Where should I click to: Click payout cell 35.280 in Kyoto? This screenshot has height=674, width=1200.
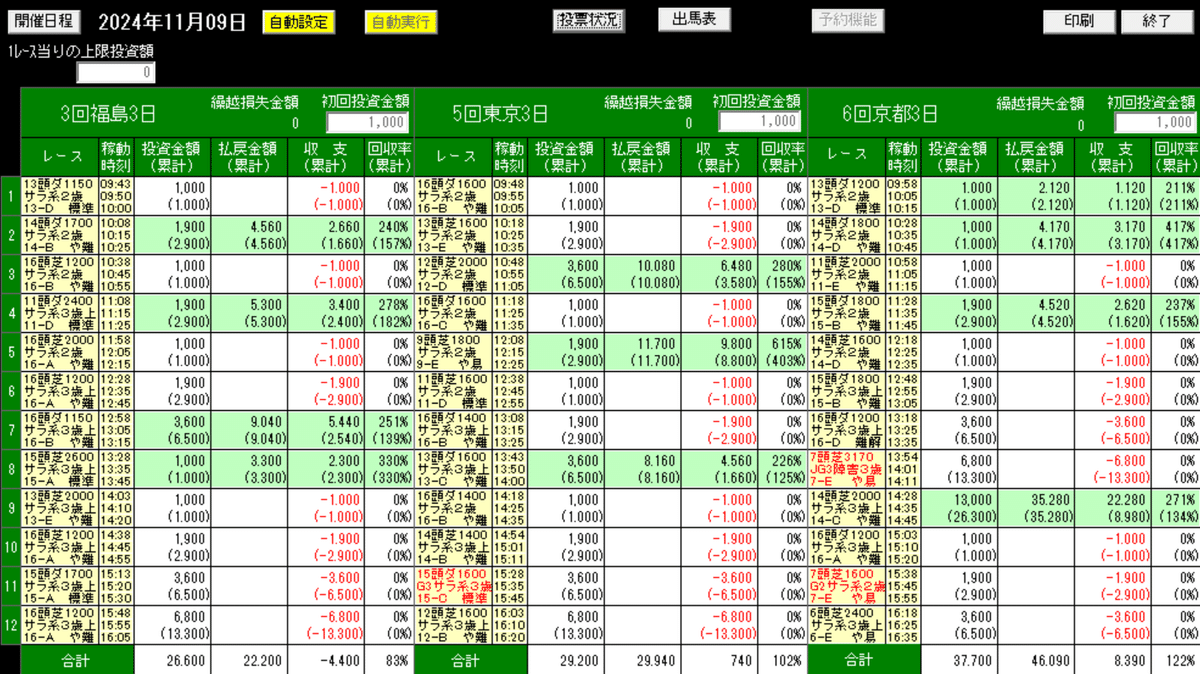pos(1037,508)
